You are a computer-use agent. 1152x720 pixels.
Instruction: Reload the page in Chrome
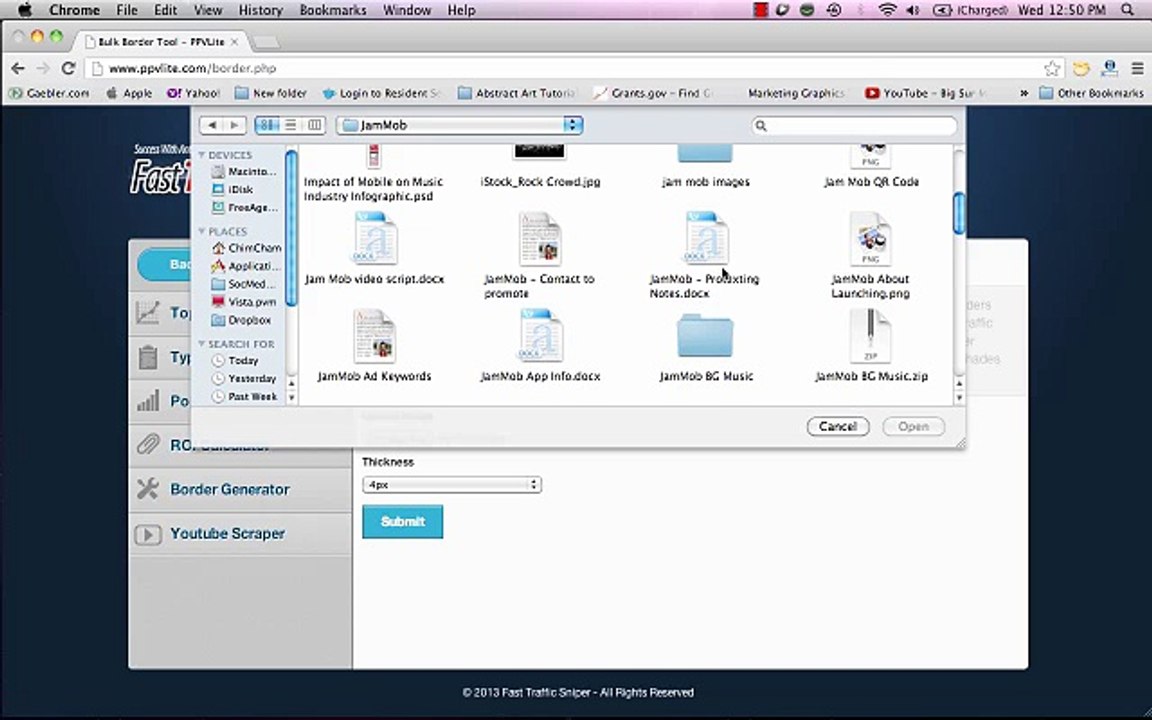click(x=68, y=68)
